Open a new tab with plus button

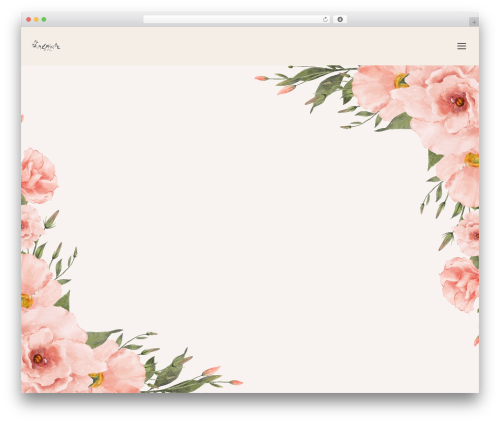(x=474, y=22)
